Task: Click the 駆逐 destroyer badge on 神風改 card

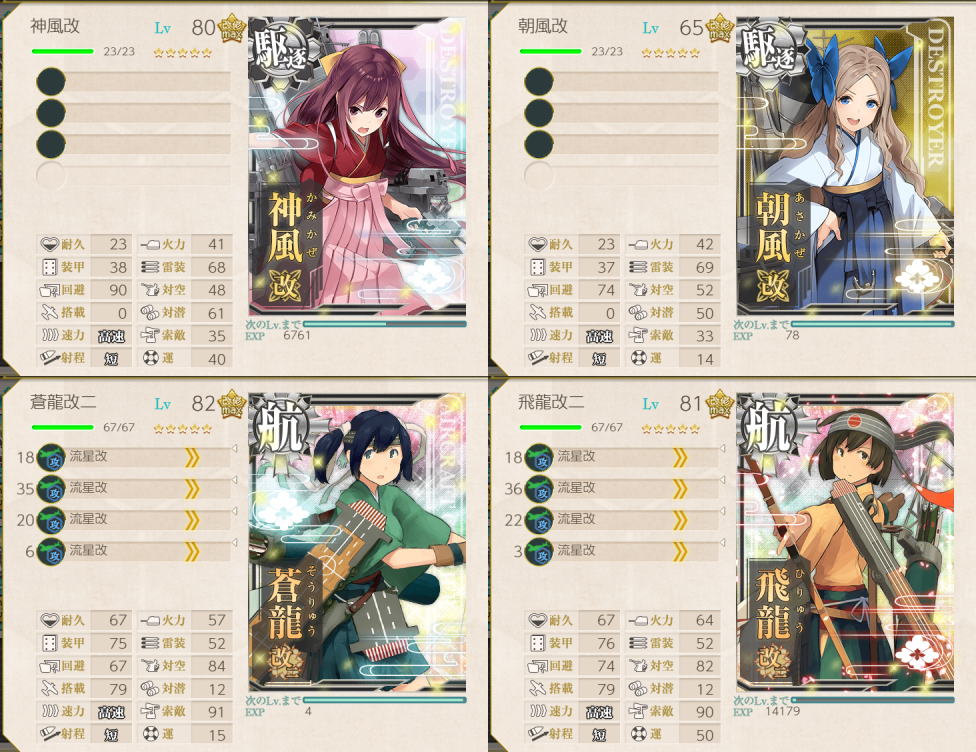Action: (x=279, y=50)
